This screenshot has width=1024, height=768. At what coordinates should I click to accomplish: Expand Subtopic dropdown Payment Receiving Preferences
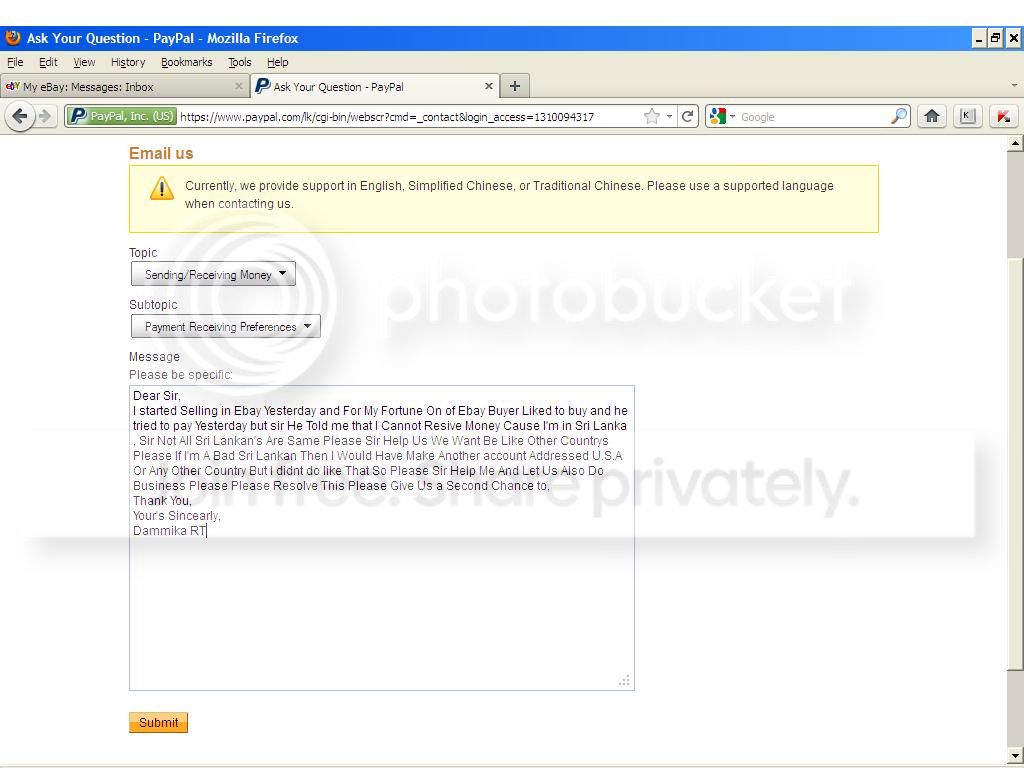pyautogui.click(x=225, y=327)
